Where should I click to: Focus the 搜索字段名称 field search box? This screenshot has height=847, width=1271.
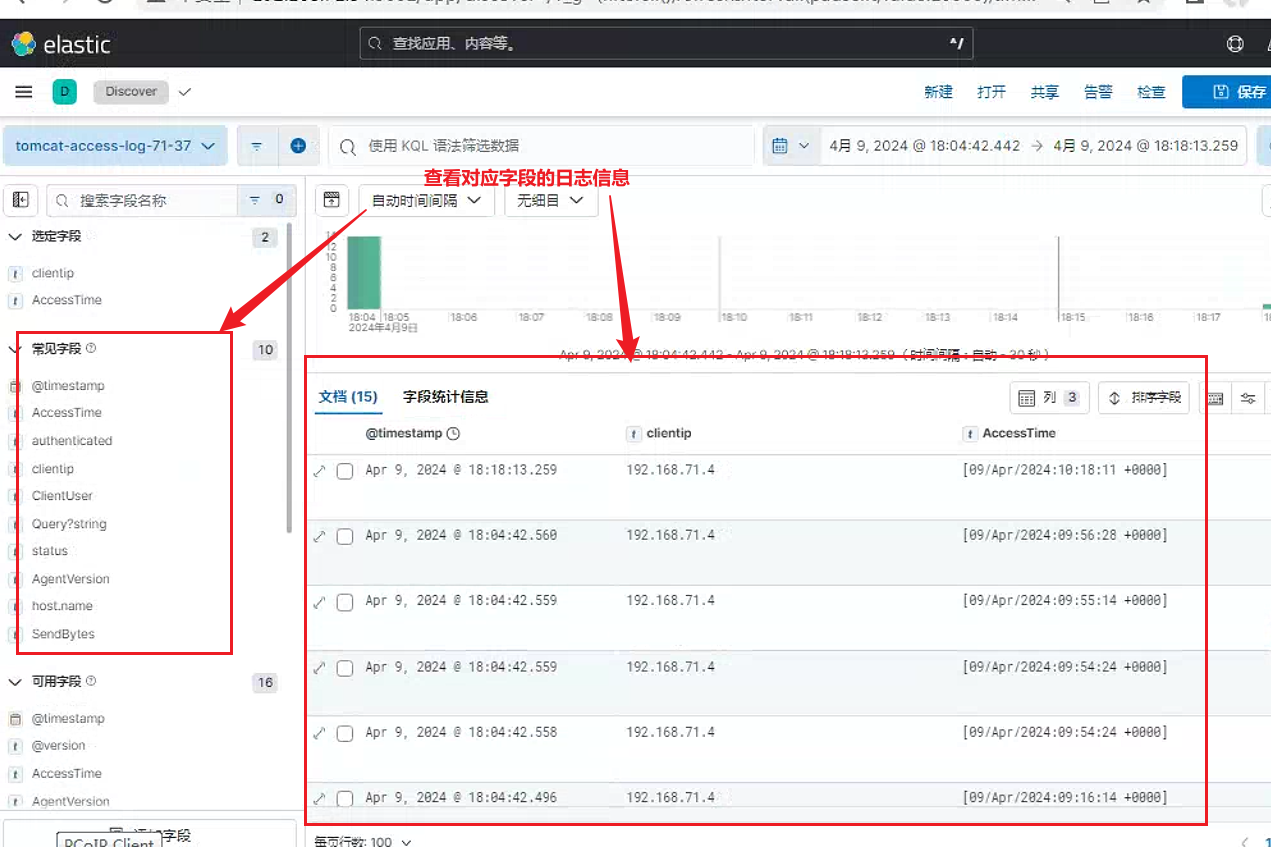point(142,200)
